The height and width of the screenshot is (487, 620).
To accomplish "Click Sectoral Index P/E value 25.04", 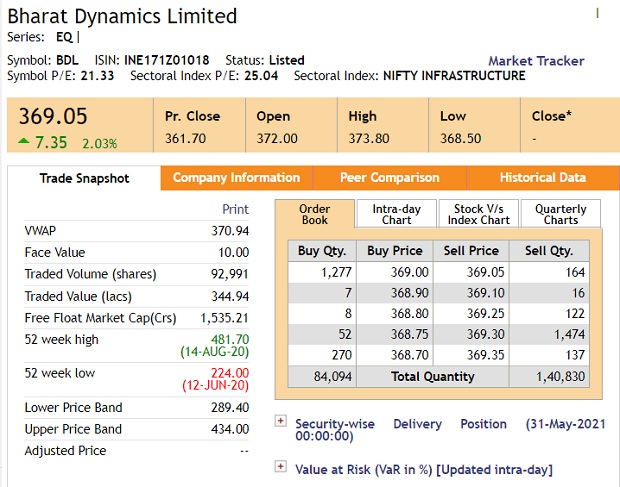I will click(261, 76).
